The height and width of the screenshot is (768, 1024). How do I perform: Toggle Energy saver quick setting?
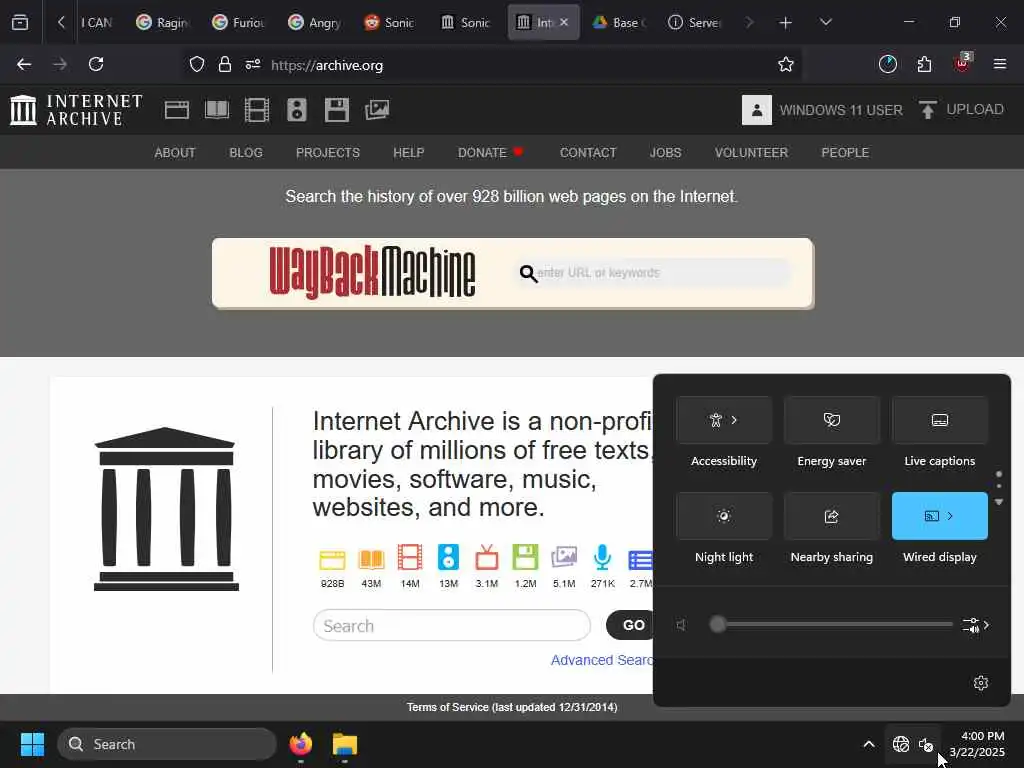831,420
